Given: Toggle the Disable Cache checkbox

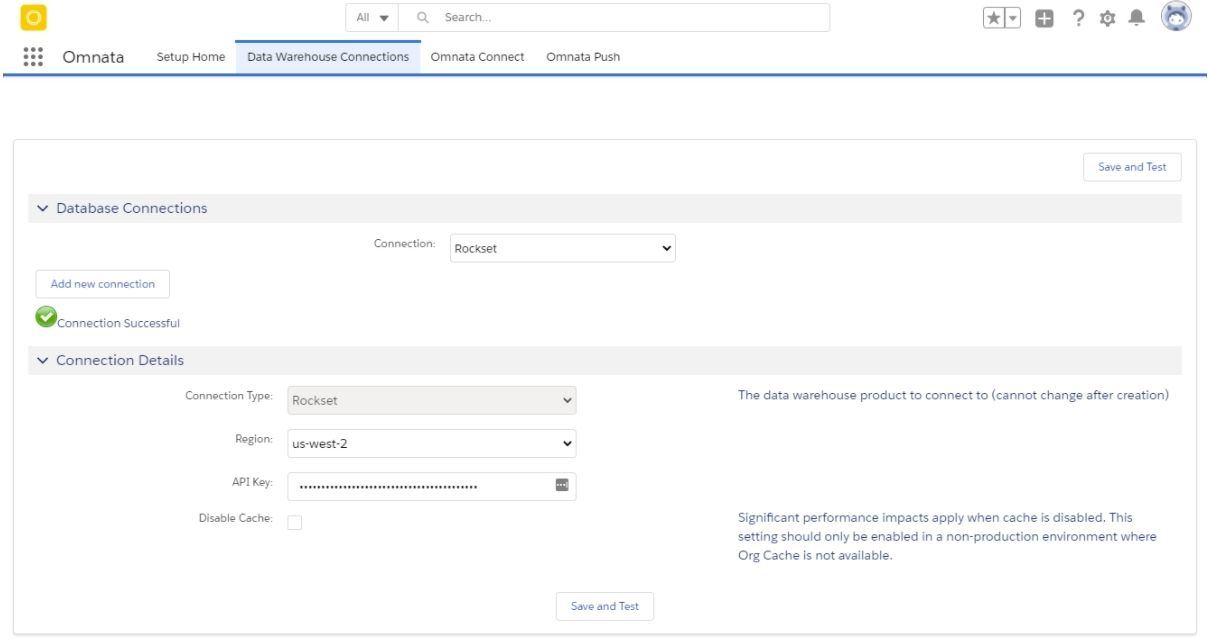Looking at the screenshot, I should [x=295, y=522].
